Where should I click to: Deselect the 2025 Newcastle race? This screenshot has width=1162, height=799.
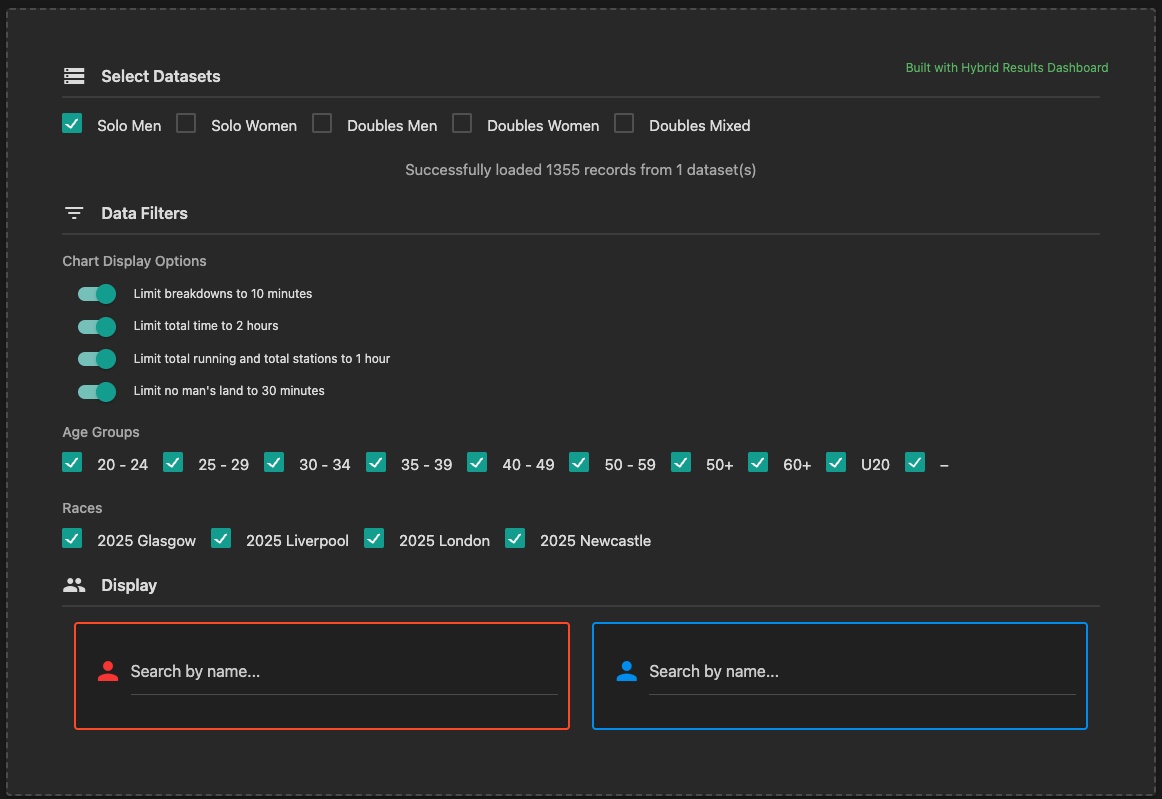pyautogui.click(x=514, y=538)
